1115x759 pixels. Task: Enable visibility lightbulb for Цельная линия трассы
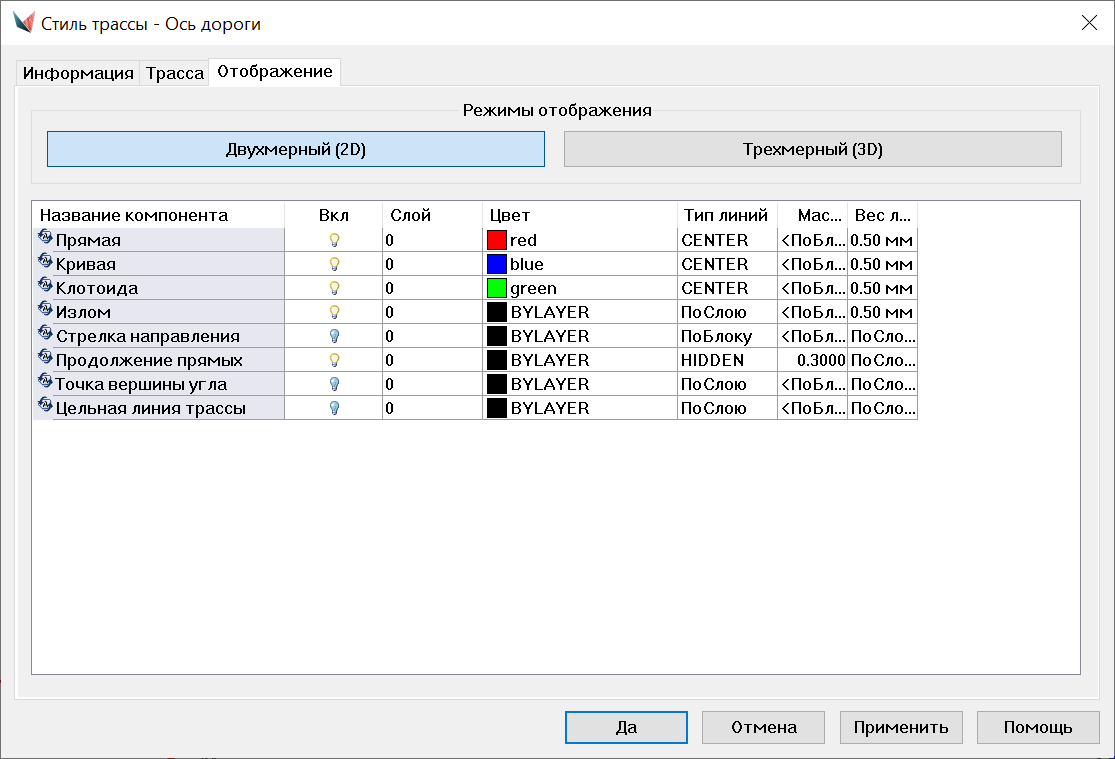334,408
